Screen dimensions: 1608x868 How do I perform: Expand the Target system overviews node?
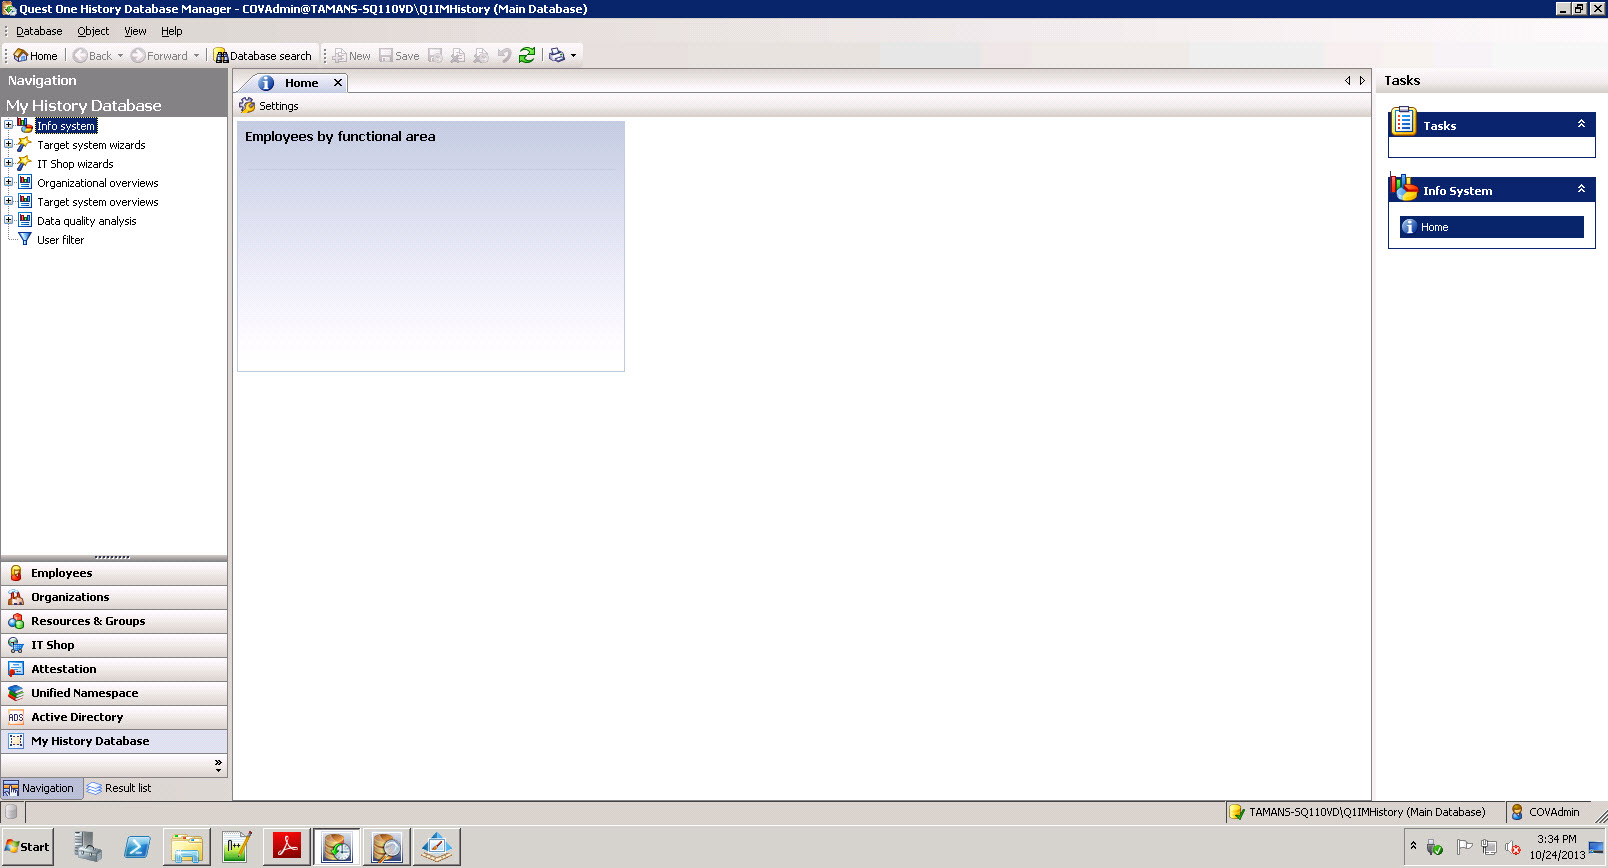coord(8,201)
